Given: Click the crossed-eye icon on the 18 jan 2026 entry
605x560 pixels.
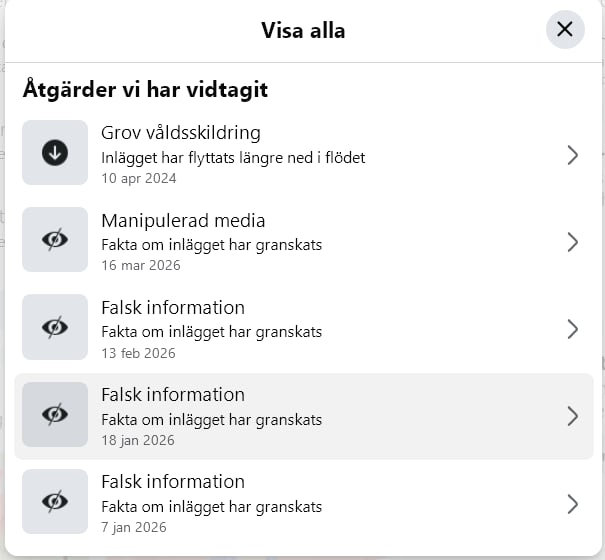Looking at the screenshot, I should click(x=55, y=414).
